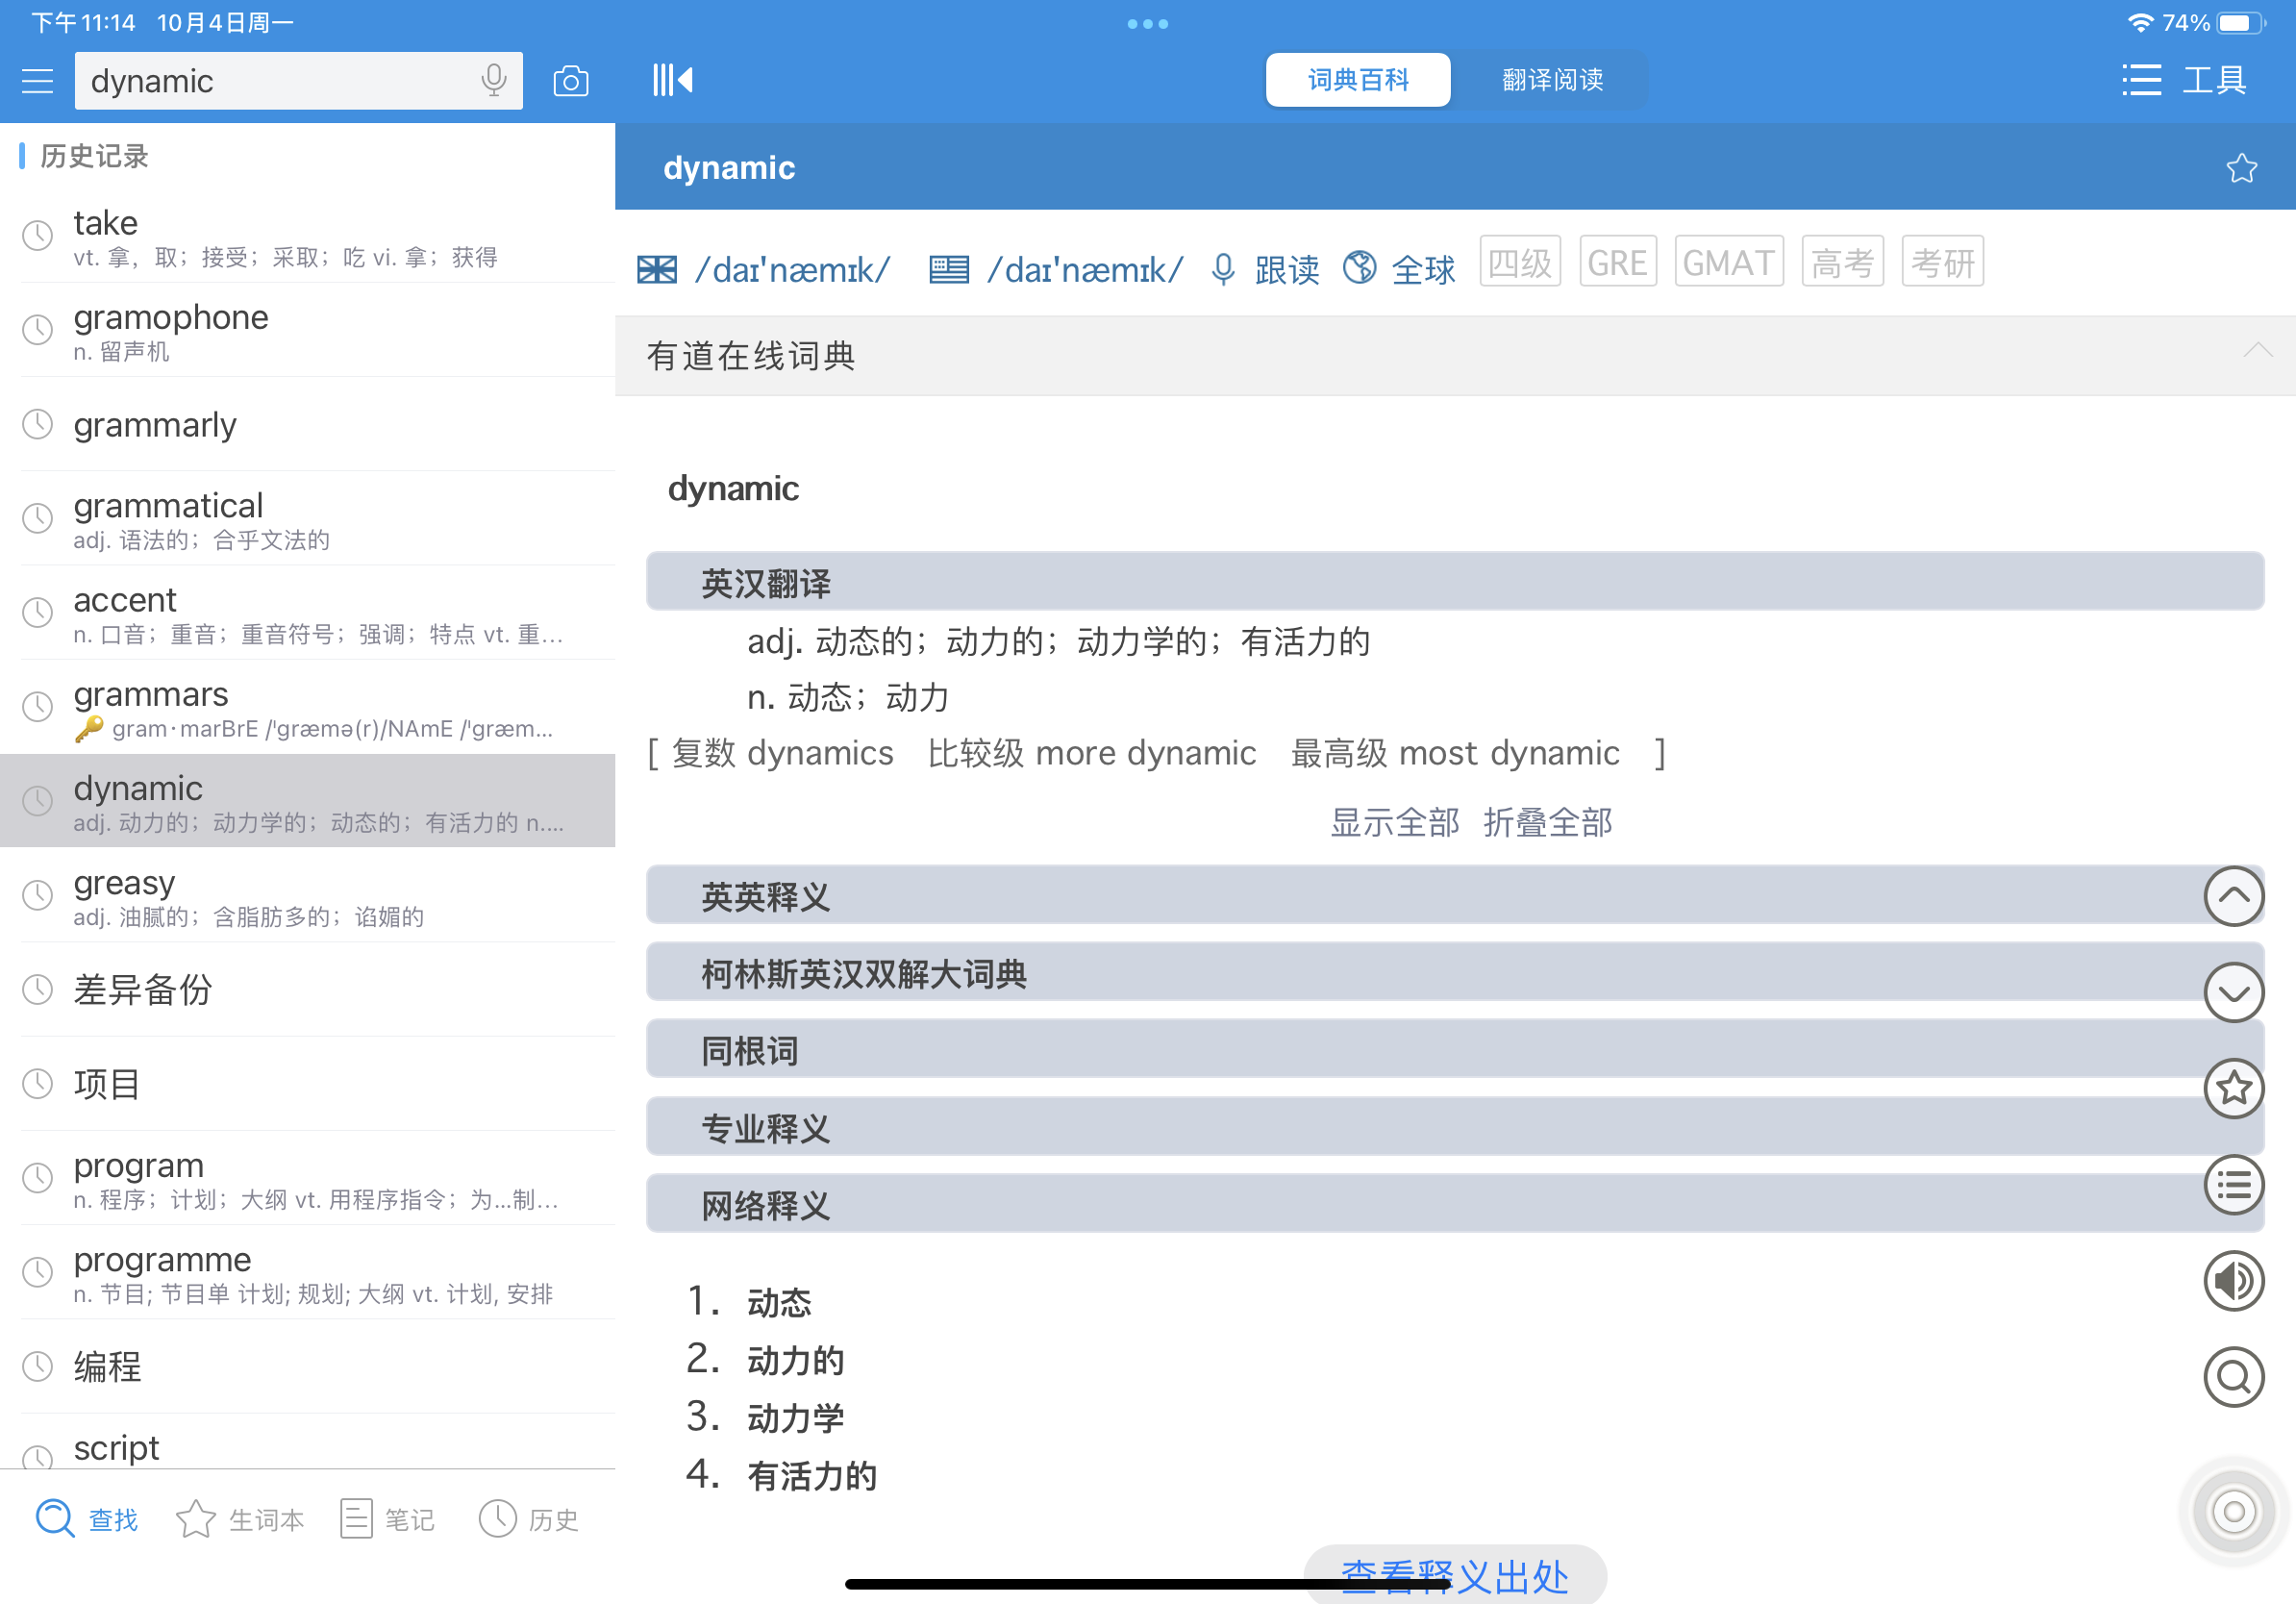The height and width of the screenshot is (1604, 2296).
Task: Tap floating scroll-up arrow button
Action: [2233, 897]
